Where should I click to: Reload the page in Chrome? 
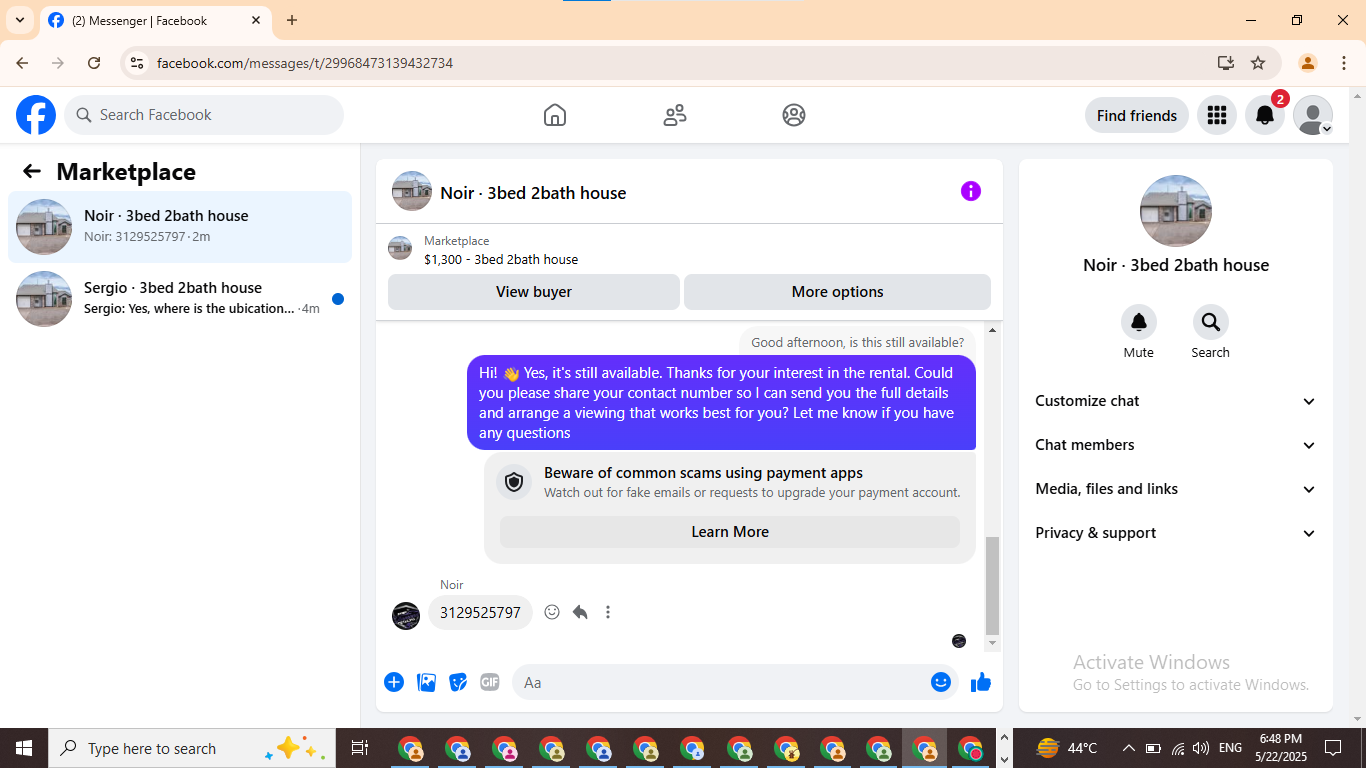[x=94, y=63]
